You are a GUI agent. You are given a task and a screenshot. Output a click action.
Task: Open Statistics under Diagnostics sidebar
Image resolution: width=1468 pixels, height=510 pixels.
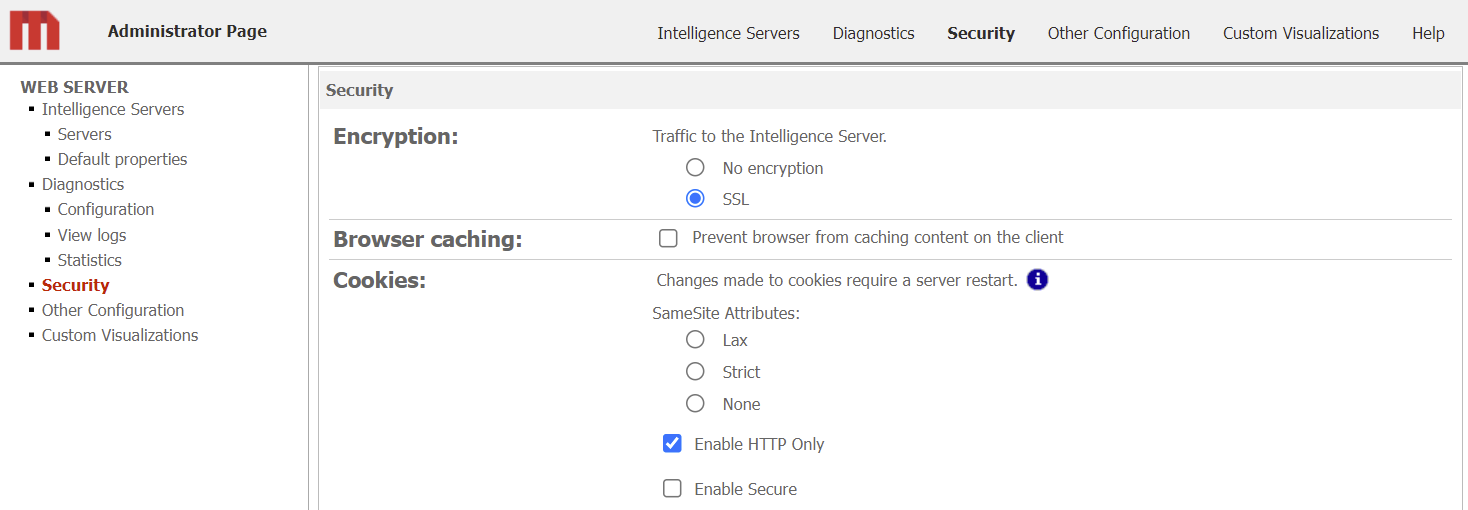pyautogui.click(x=89, y=260)
